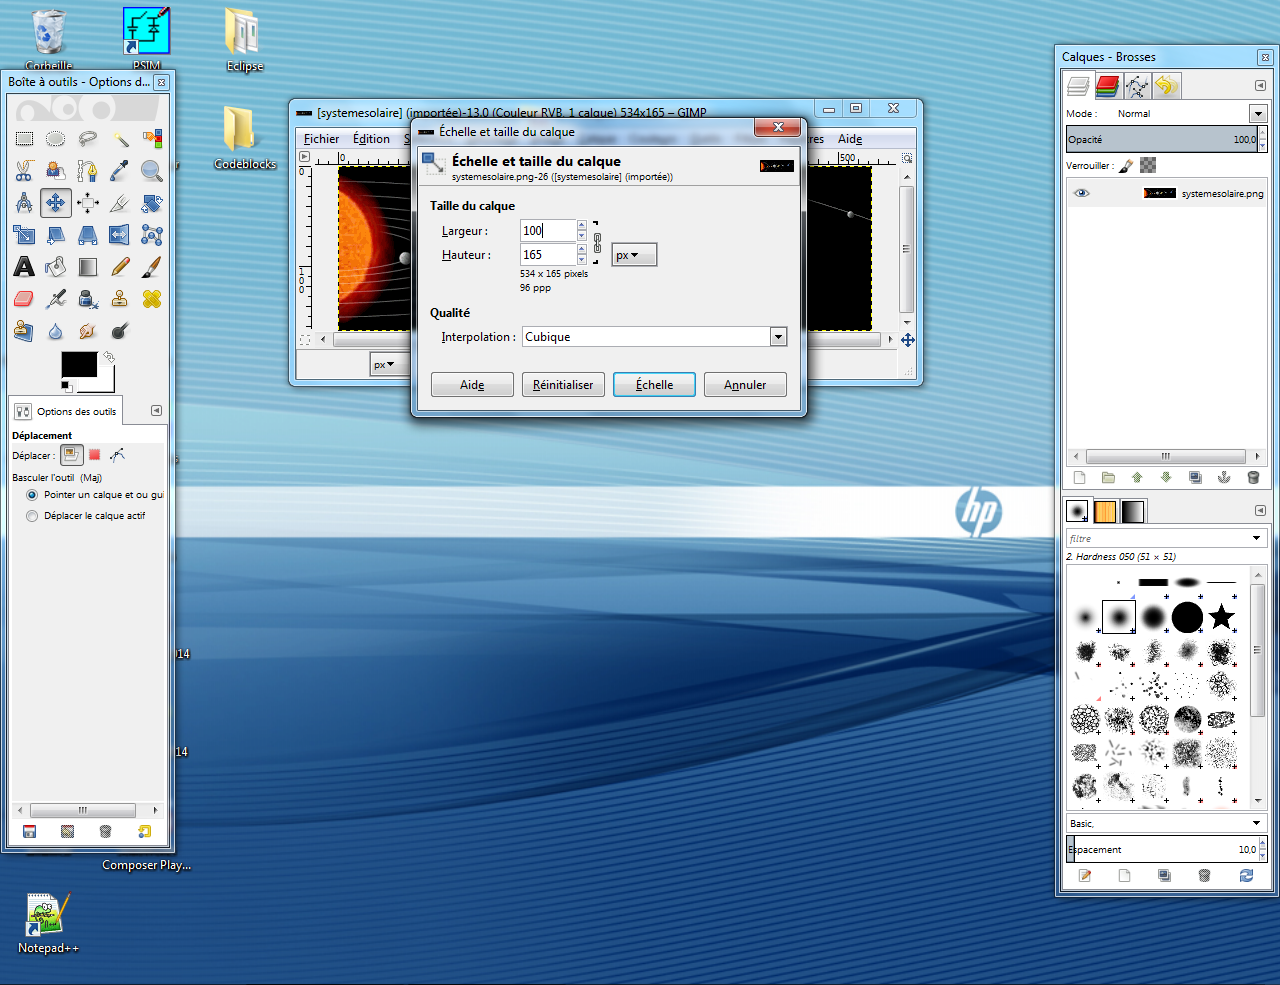This screenshot has width=1280, height=985.
Task: Delete layer with trash icon in Calques
Action: click(x=1253, y=478)
